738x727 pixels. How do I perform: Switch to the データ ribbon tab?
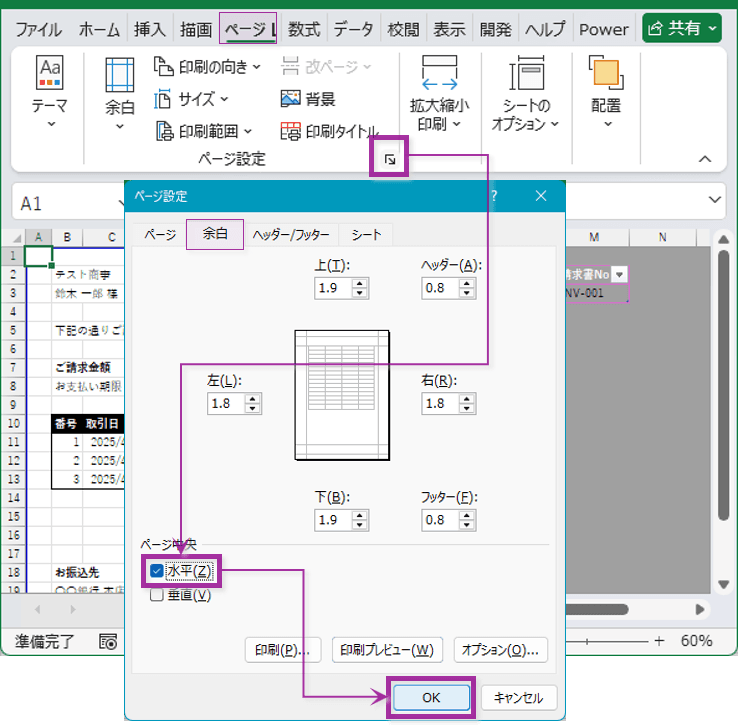(353, 30)
